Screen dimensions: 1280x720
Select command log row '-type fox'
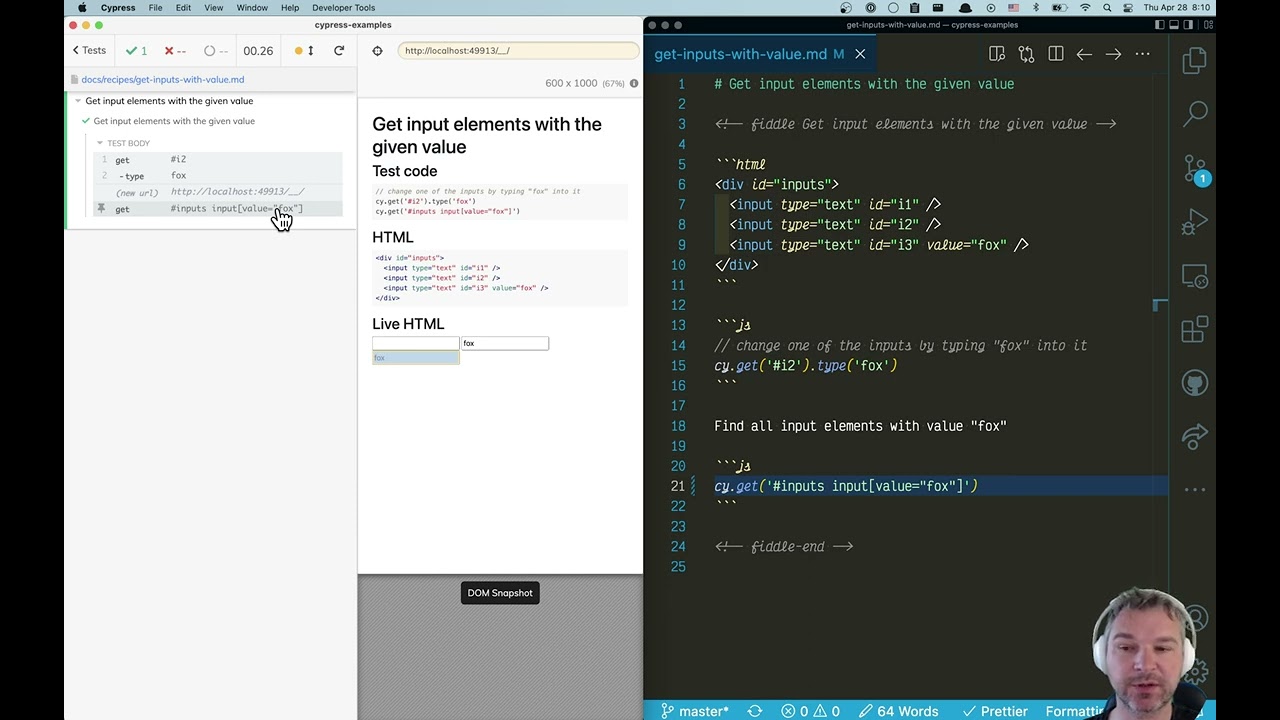point(218,176)
